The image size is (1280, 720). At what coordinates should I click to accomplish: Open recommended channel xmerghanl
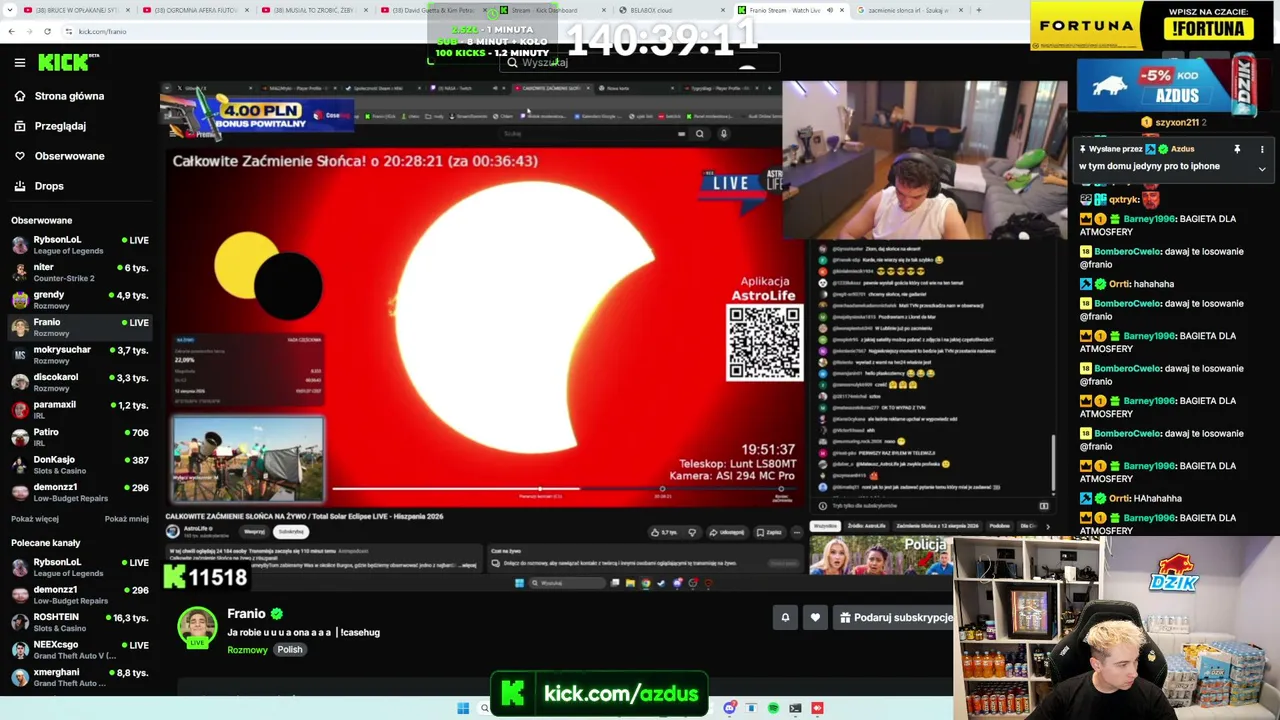[x=80, y=677]
